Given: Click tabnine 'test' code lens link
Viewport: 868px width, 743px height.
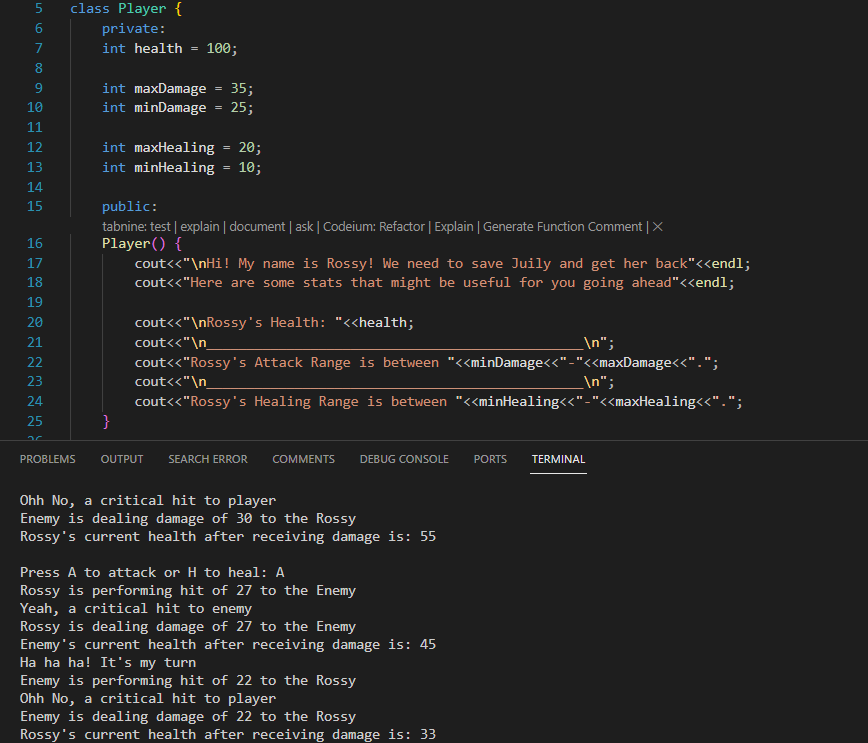Looking at the screenshot, I should click(x=160, y=226).
